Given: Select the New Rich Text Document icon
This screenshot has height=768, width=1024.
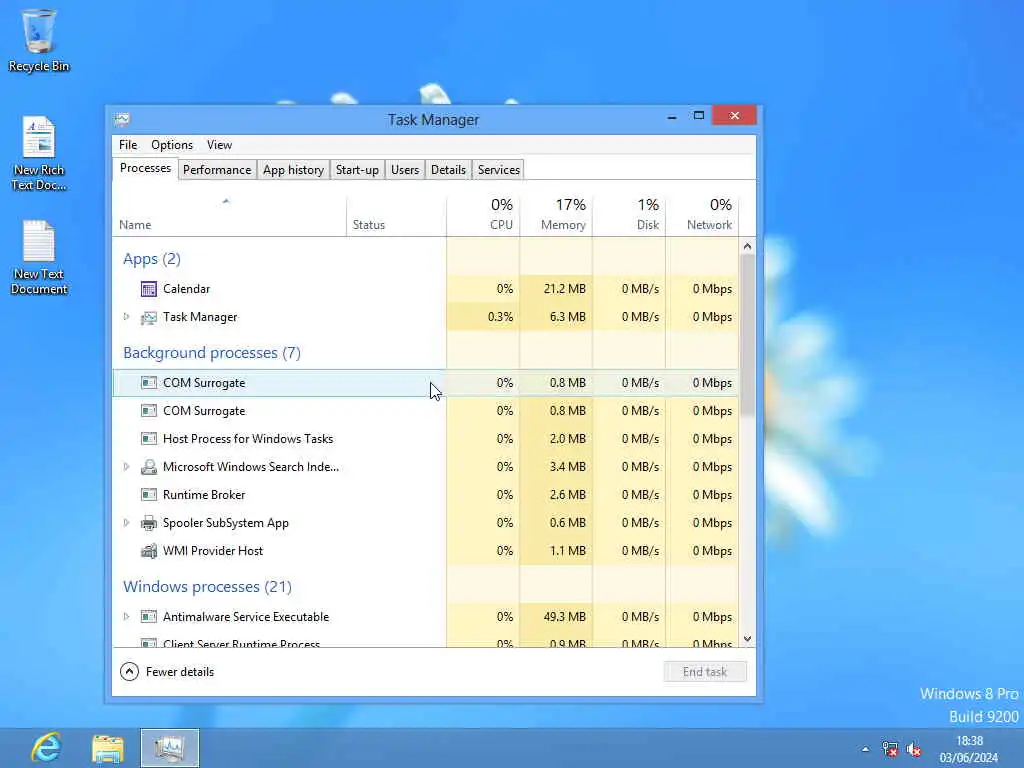Looking at the screenshot, I should pos(39,153).
